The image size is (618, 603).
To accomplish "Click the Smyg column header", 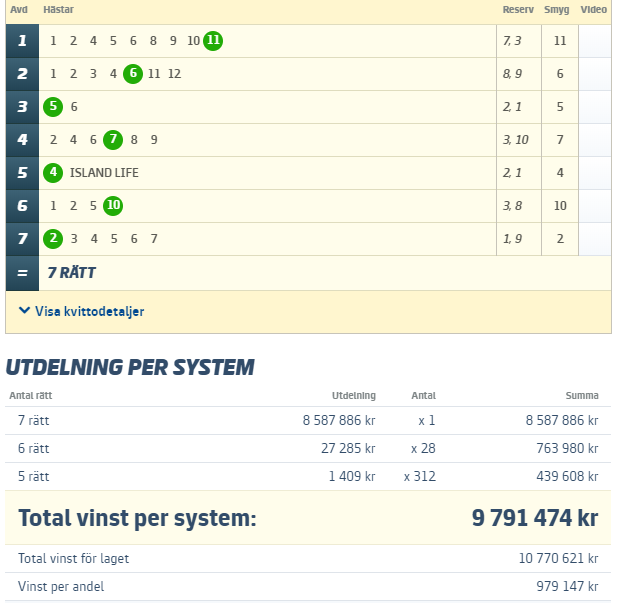I will 557,9.
